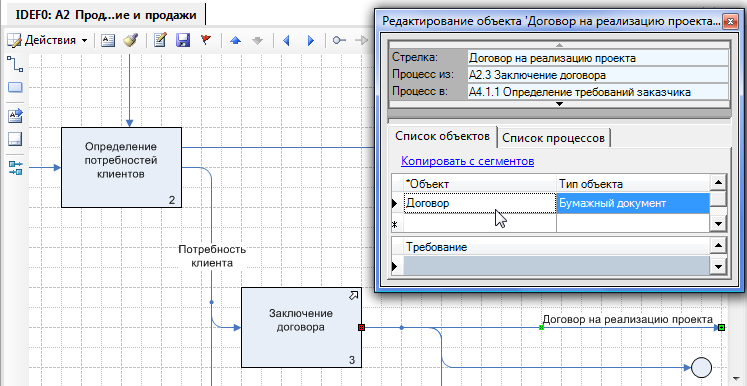The width and height of the screenshot is (747, 386).
Task: Expand properties with the black down triangle
Action: pyautogui.click(x=560, y=104)
